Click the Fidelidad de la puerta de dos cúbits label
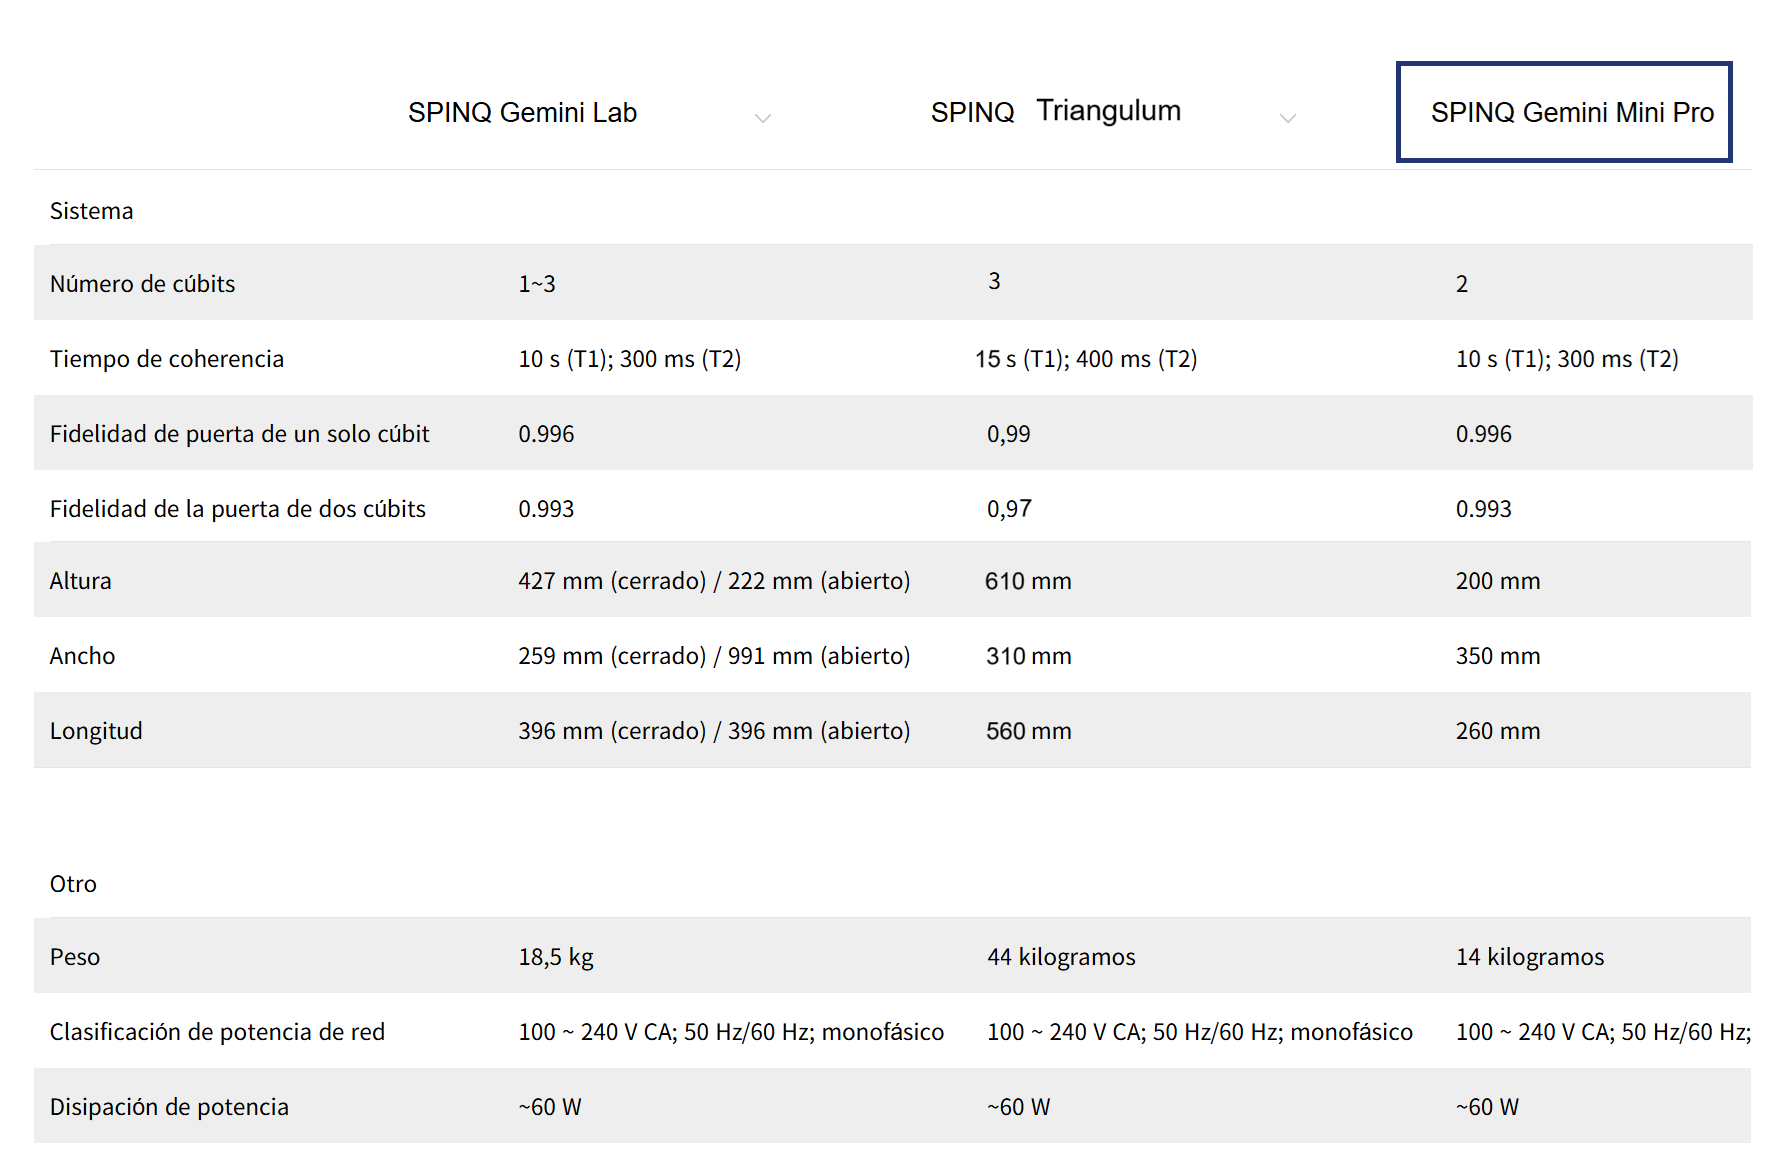1780x1176 pixels. click(x=238, y=509)
